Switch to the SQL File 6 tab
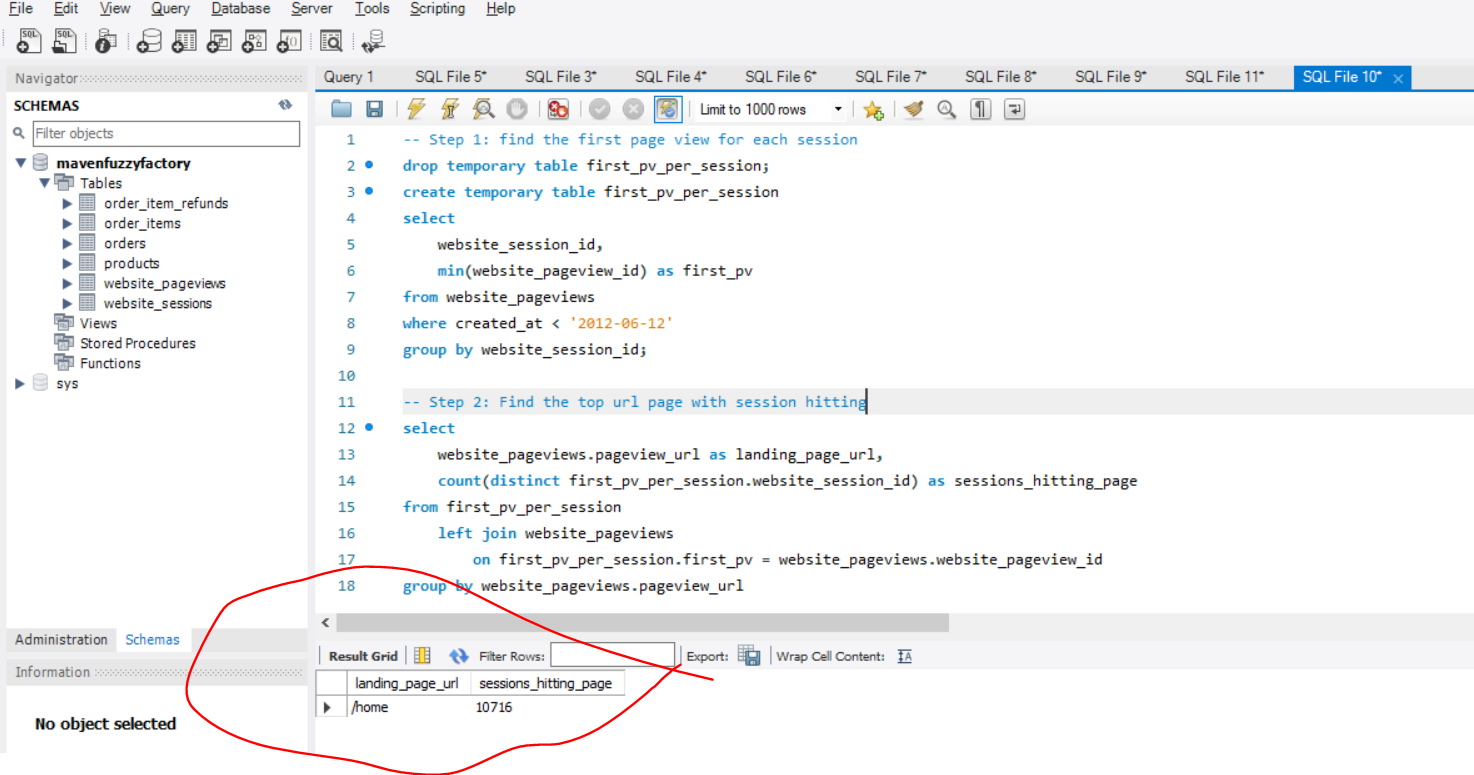Viewport: 1474px width, 775px height. tap(781, 77)
